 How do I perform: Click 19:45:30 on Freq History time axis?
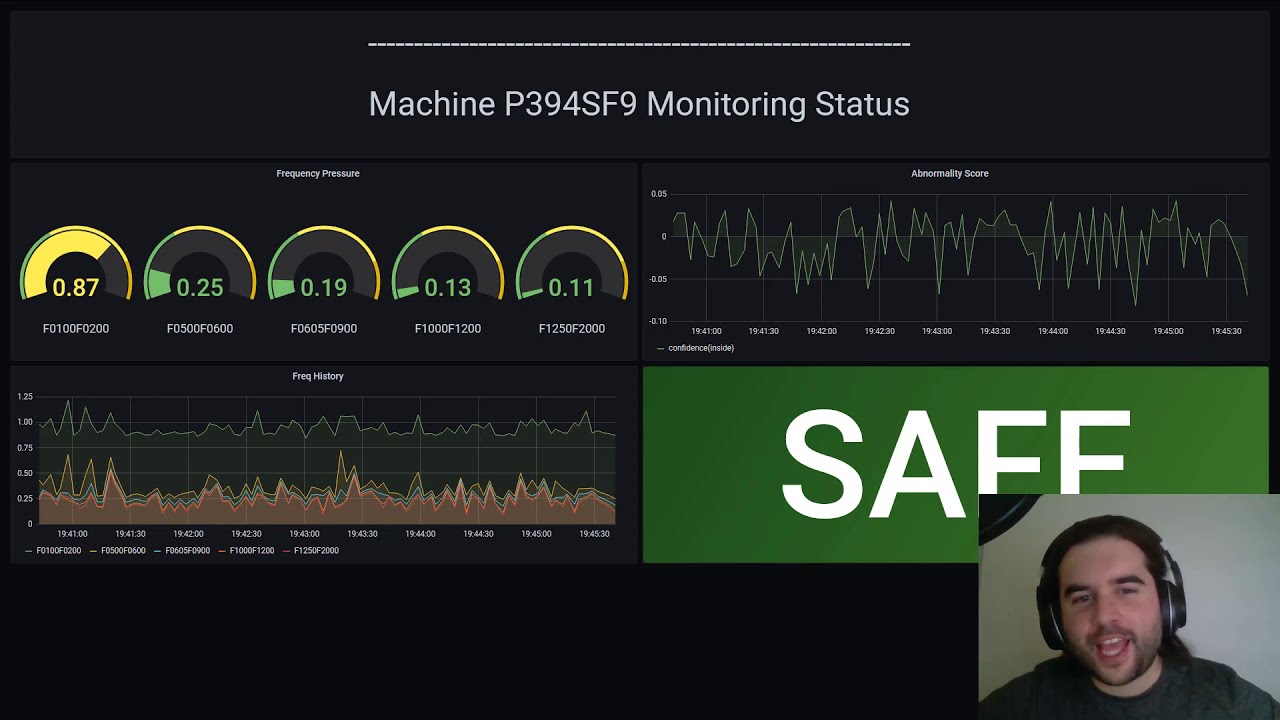pyautogui.click(x=594, y=534)
